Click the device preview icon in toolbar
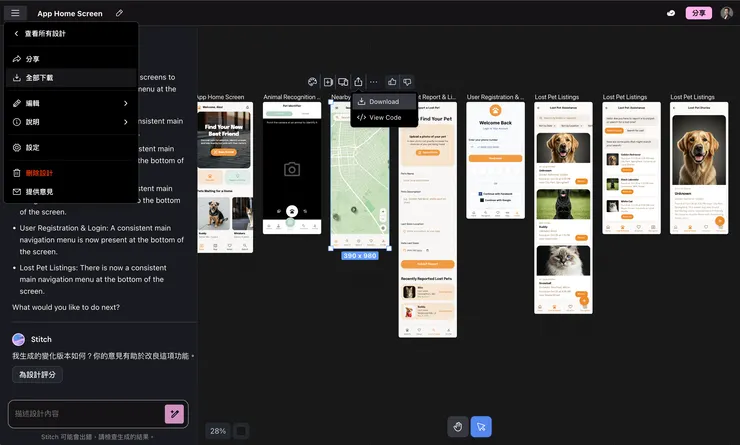Image resolution: width=740 pixels, height=445 pixels. point(343,82)
